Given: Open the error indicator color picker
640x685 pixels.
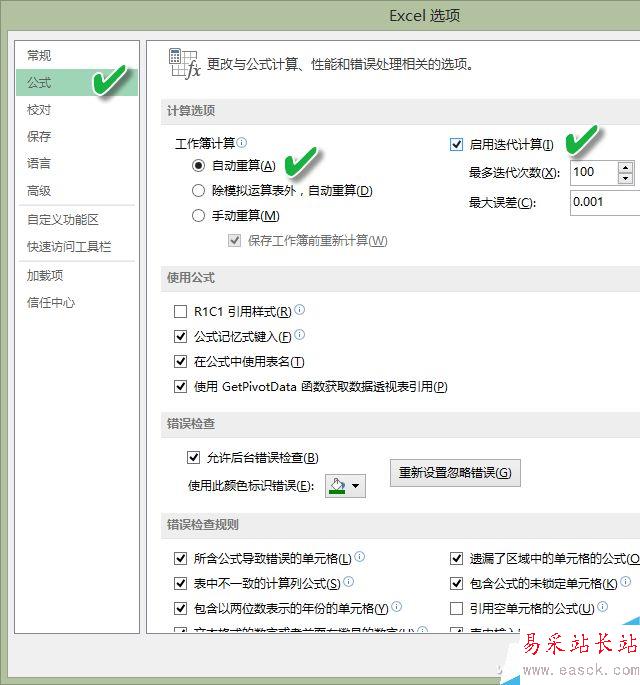Looking at the screenshot, I should click(x=345, y=486).
